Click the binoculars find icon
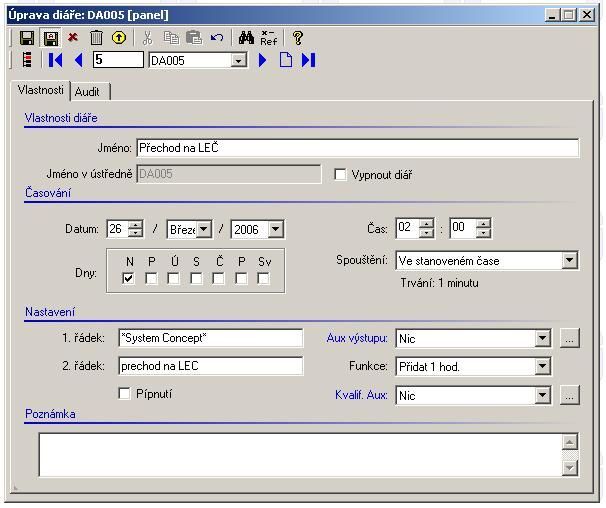Viewport: 606px width, 508px height. point(246,38)
